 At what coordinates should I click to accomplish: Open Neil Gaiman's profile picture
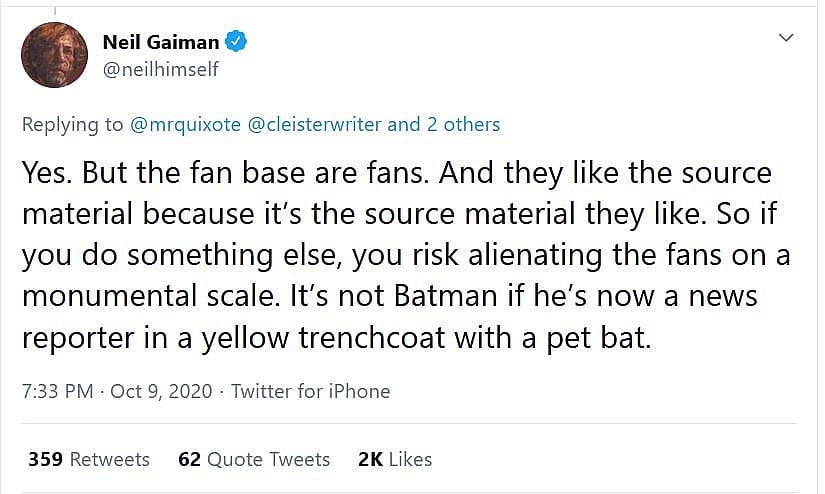click(x=55, y=55)
